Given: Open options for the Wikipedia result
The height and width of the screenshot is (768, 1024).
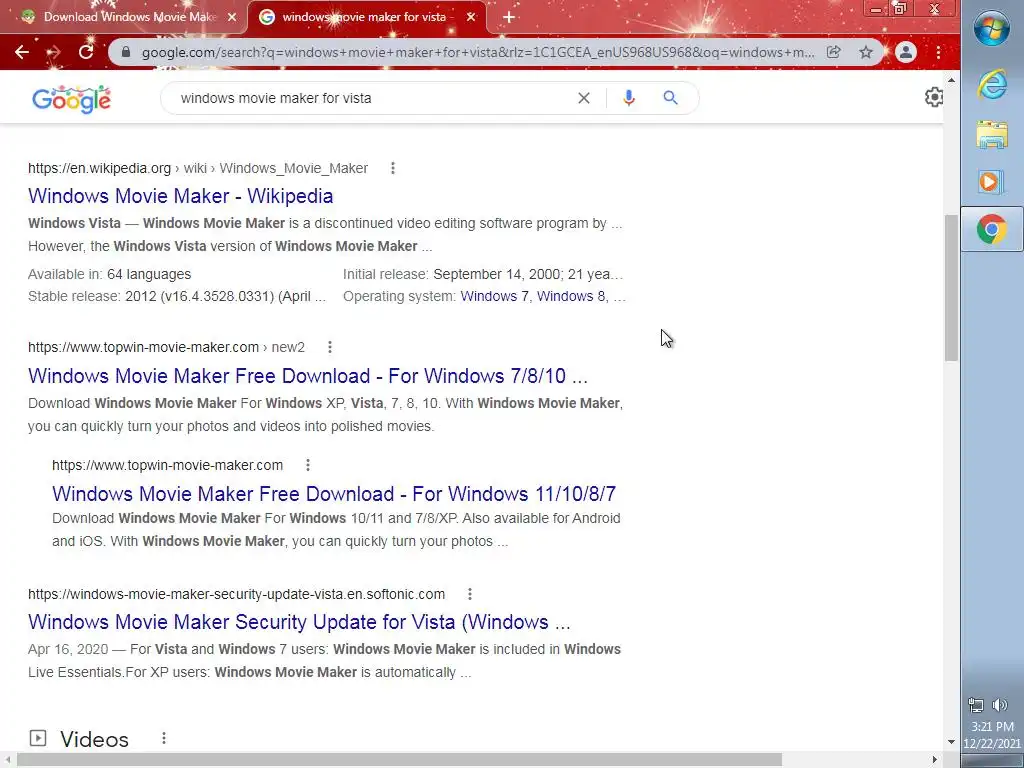Looking at the screenshot, I should (x=392, y=168).
